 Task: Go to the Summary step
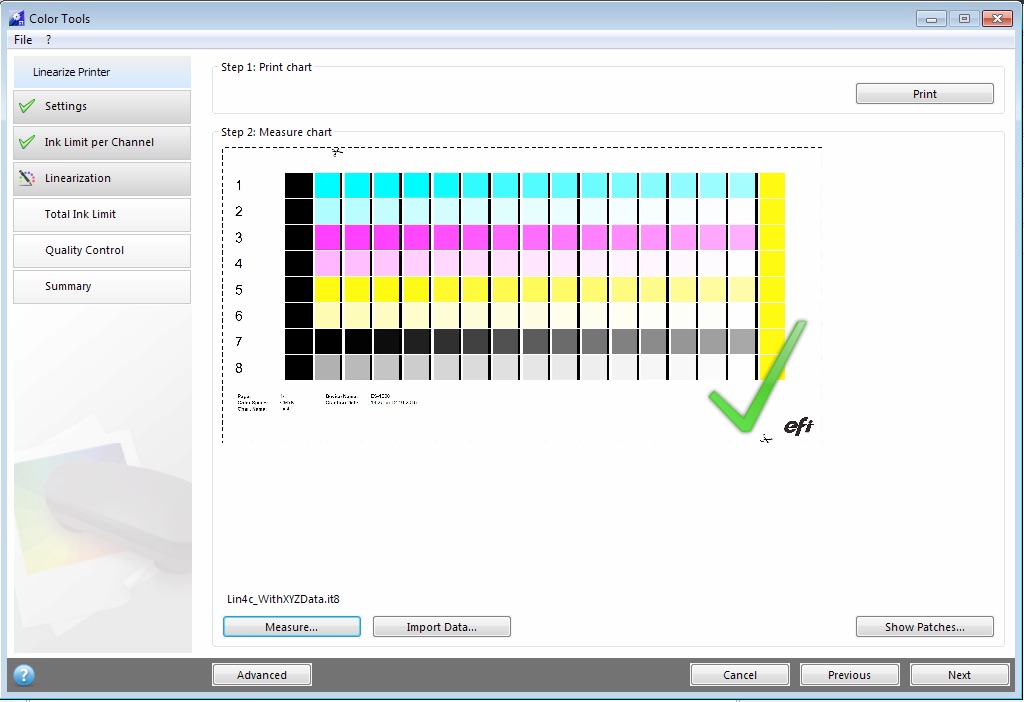click(x=102, y=286)
